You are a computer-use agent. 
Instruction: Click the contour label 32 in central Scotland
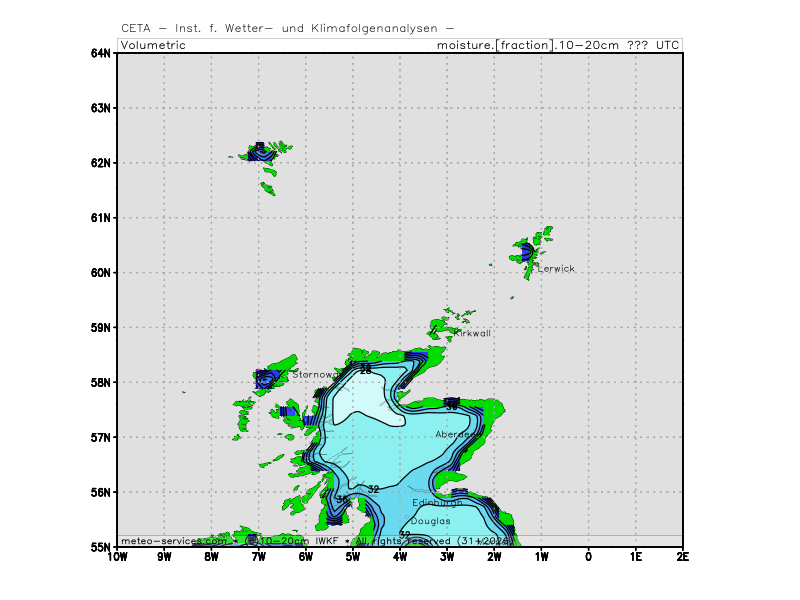pos(373,489)
